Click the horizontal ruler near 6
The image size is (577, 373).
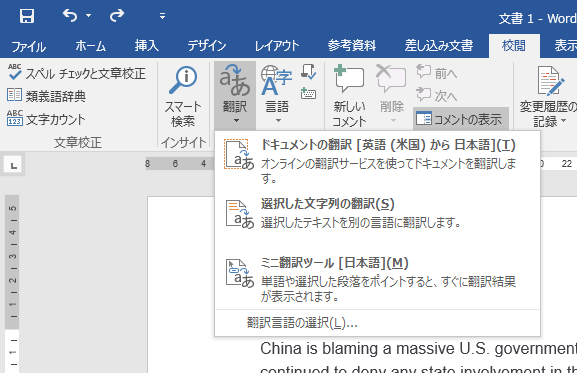(x=175, y=164)
